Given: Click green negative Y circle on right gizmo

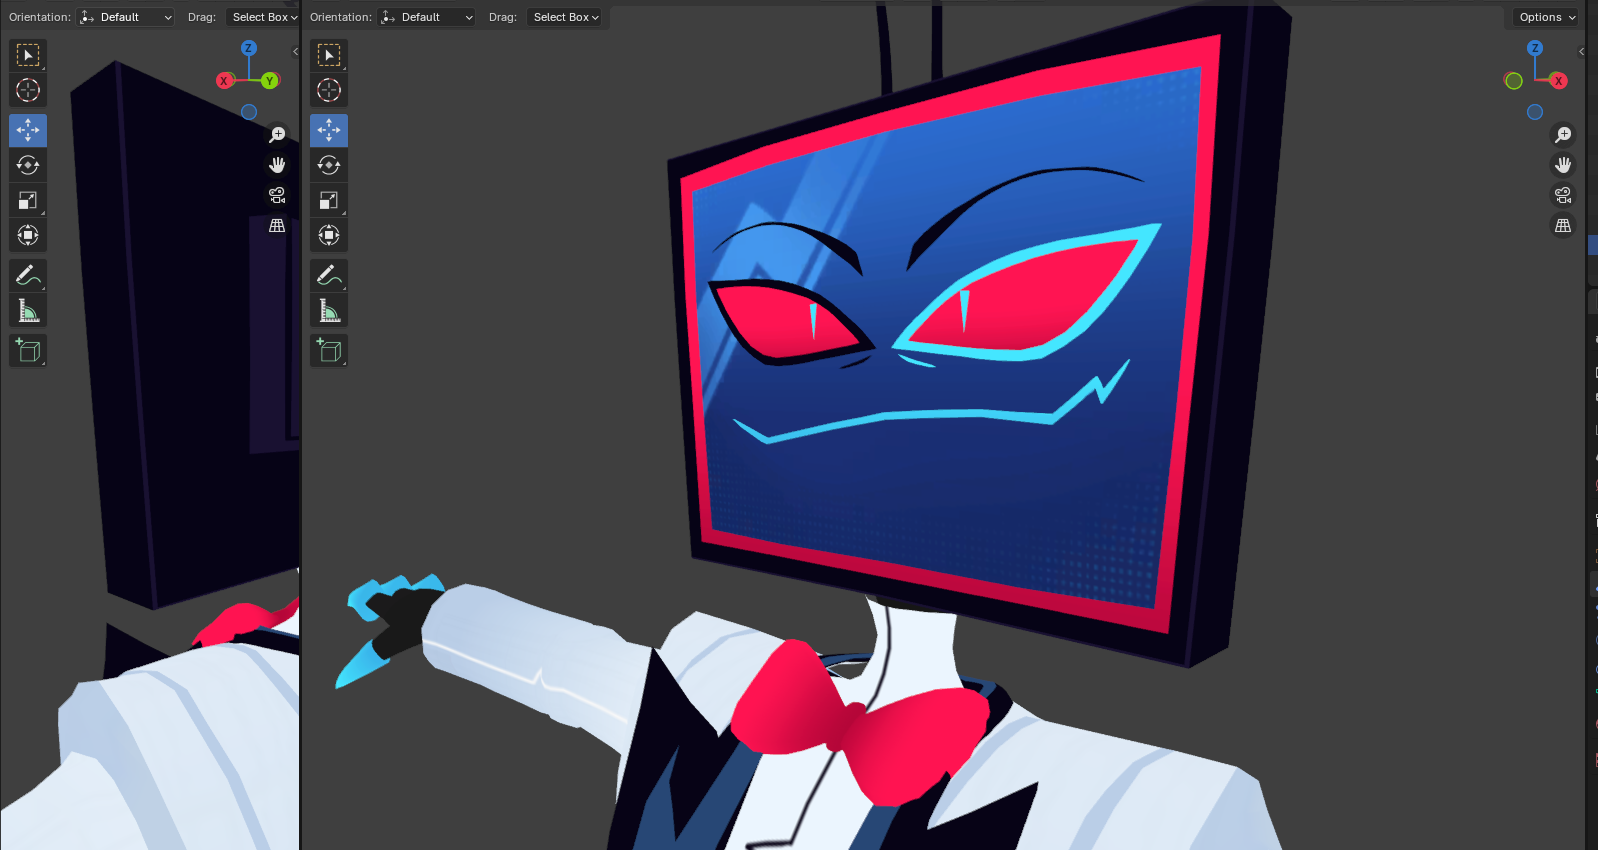Looking at the screenshot, I should (1514, 81).
